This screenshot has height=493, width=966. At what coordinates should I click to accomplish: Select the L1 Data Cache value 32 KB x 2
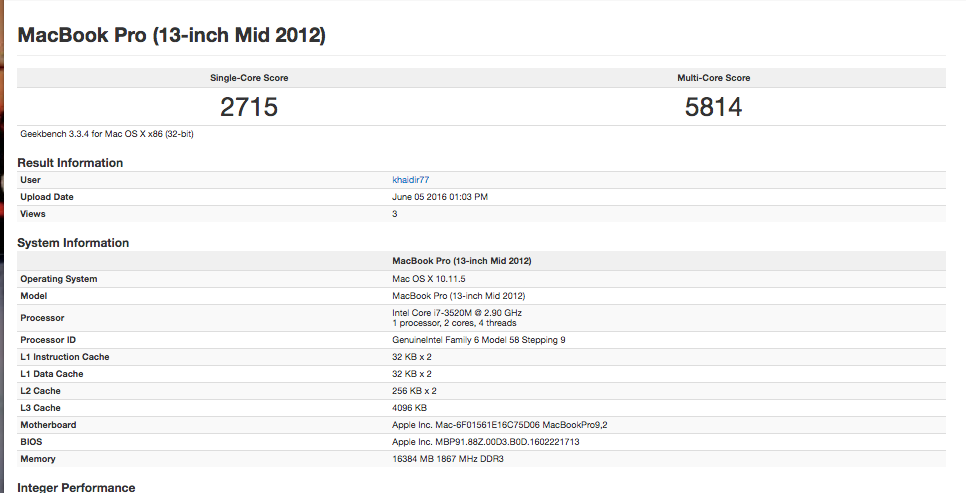point(412,374)
